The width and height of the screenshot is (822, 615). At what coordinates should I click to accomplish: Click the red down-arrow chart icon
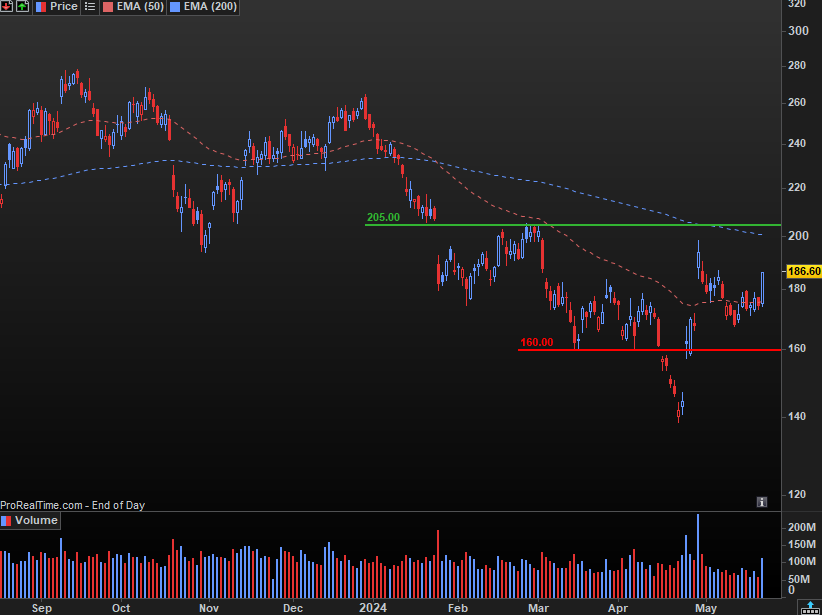[6, 6]
